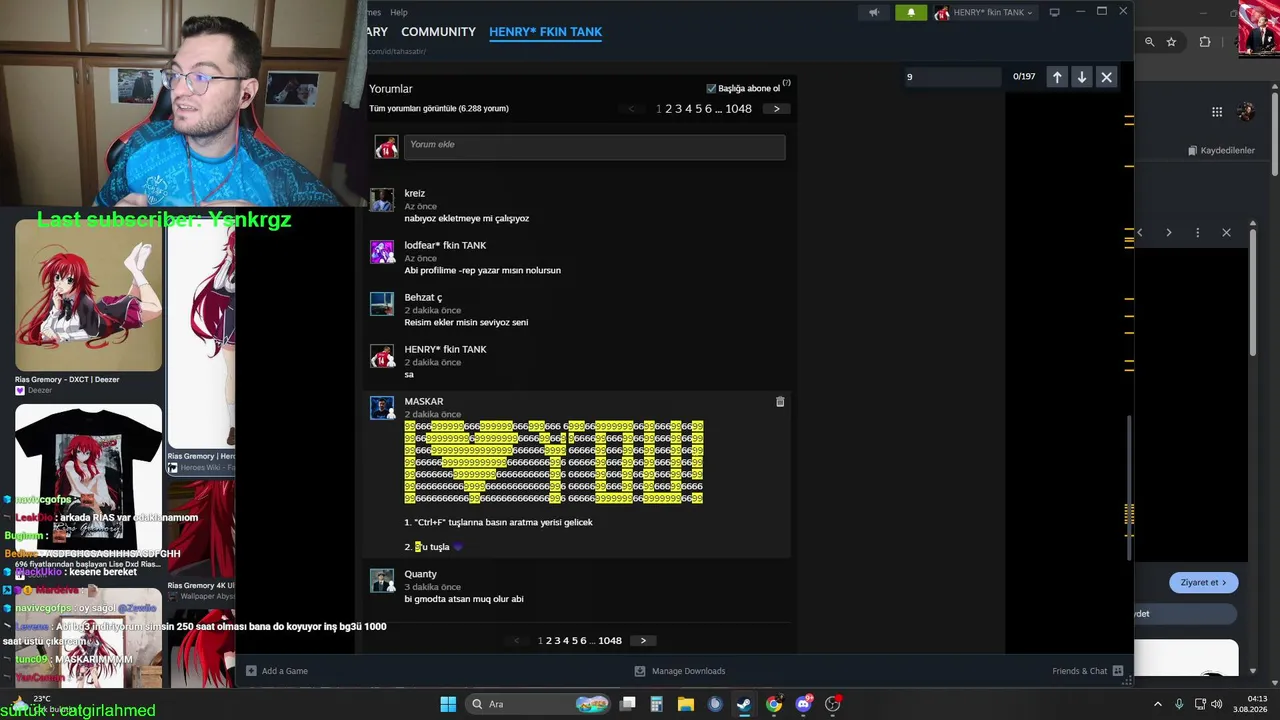Go to next image in Chrome preview panel
Screen dimensions: 1280x720
pyautogui.click(x=1168, y=233)
